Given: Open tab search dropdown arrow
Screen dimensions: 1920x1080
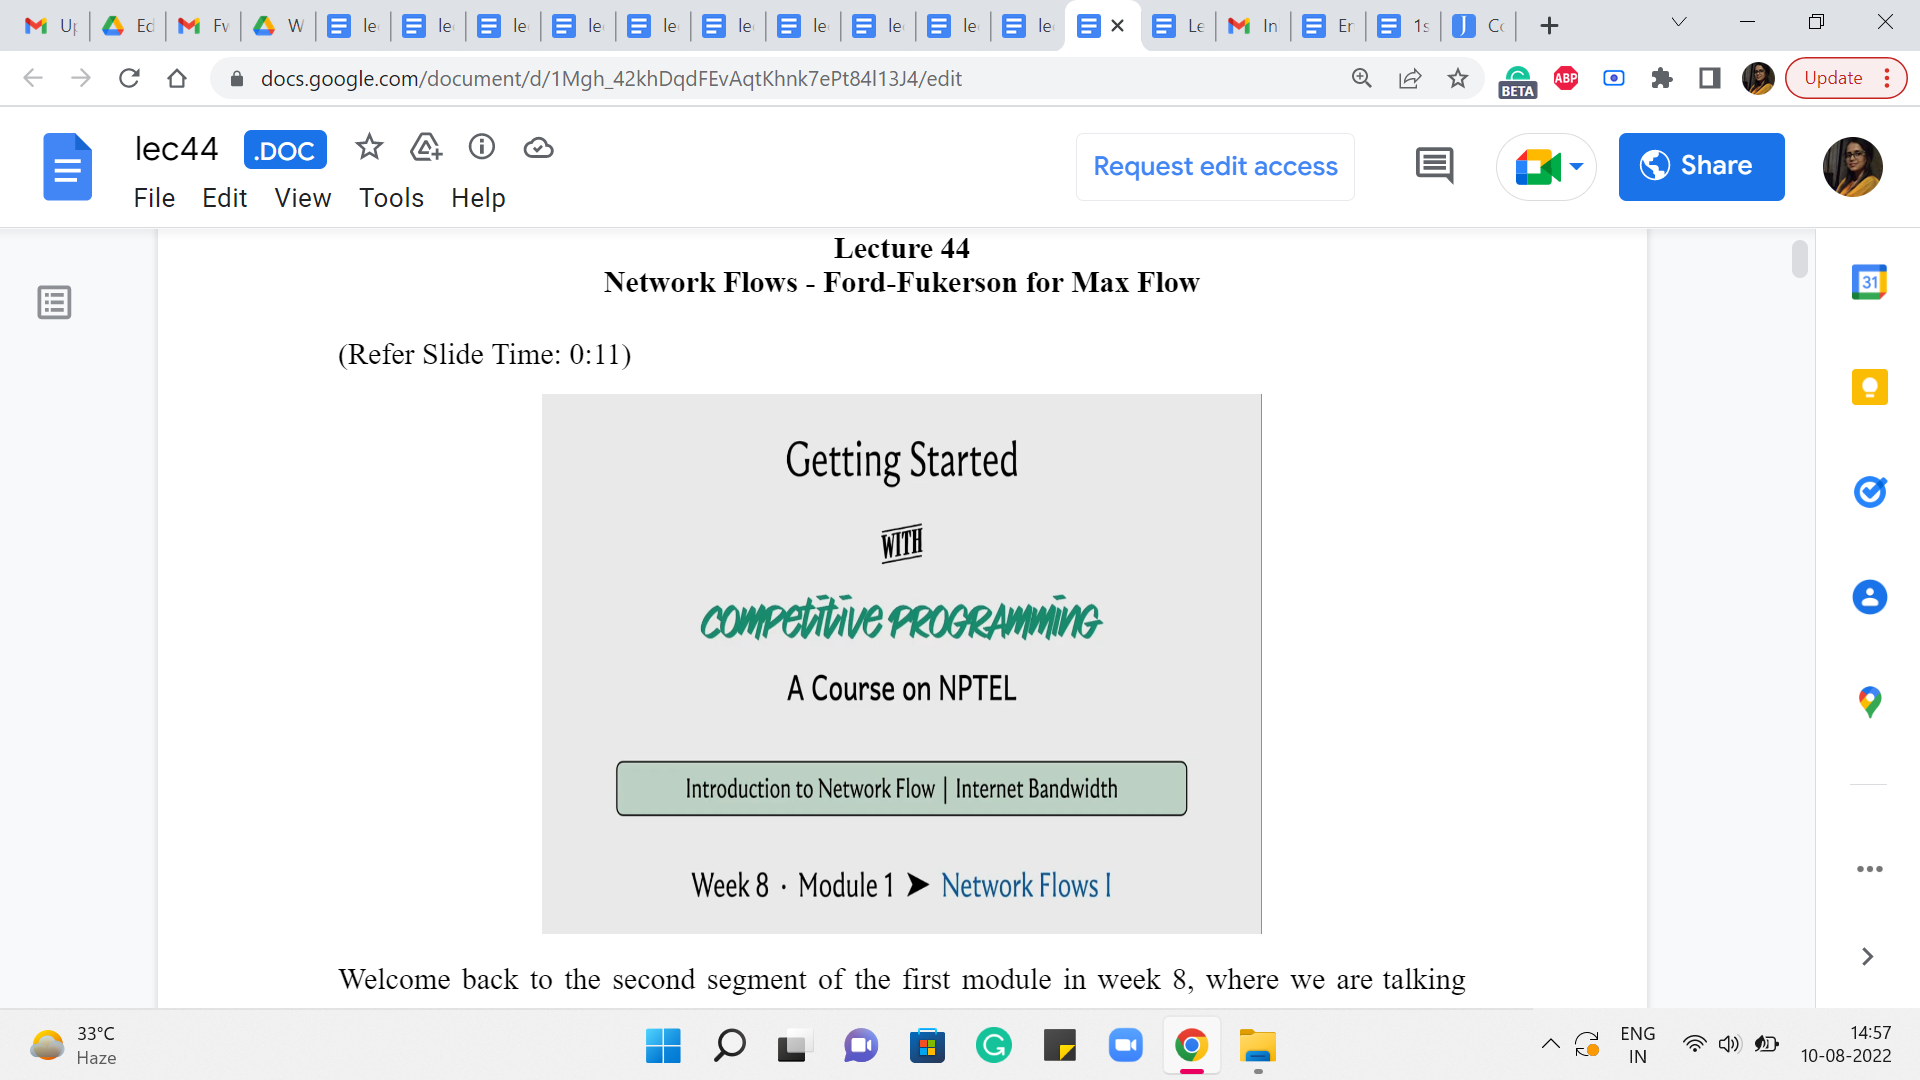Looking at the screenshot, I should point(1679,23).
